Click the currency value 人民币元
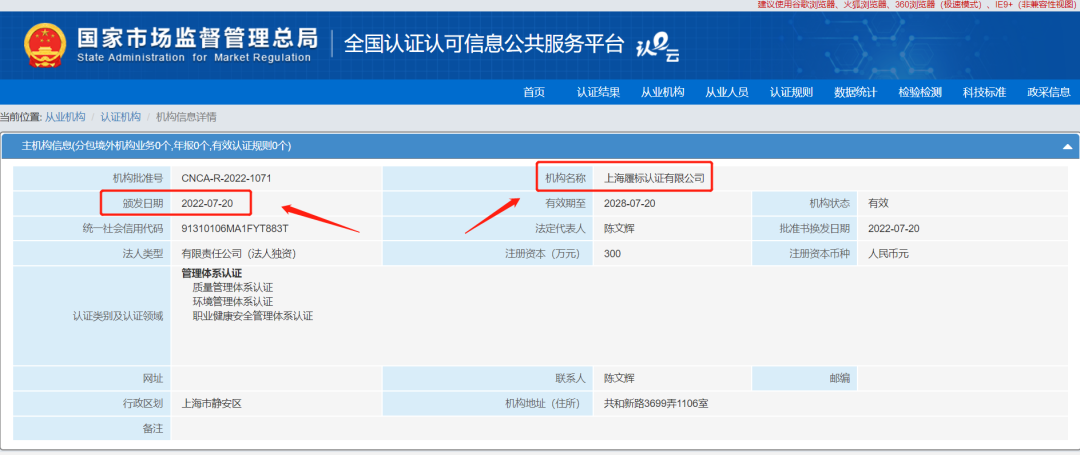Screen dimensions: 1080x455 889,254
